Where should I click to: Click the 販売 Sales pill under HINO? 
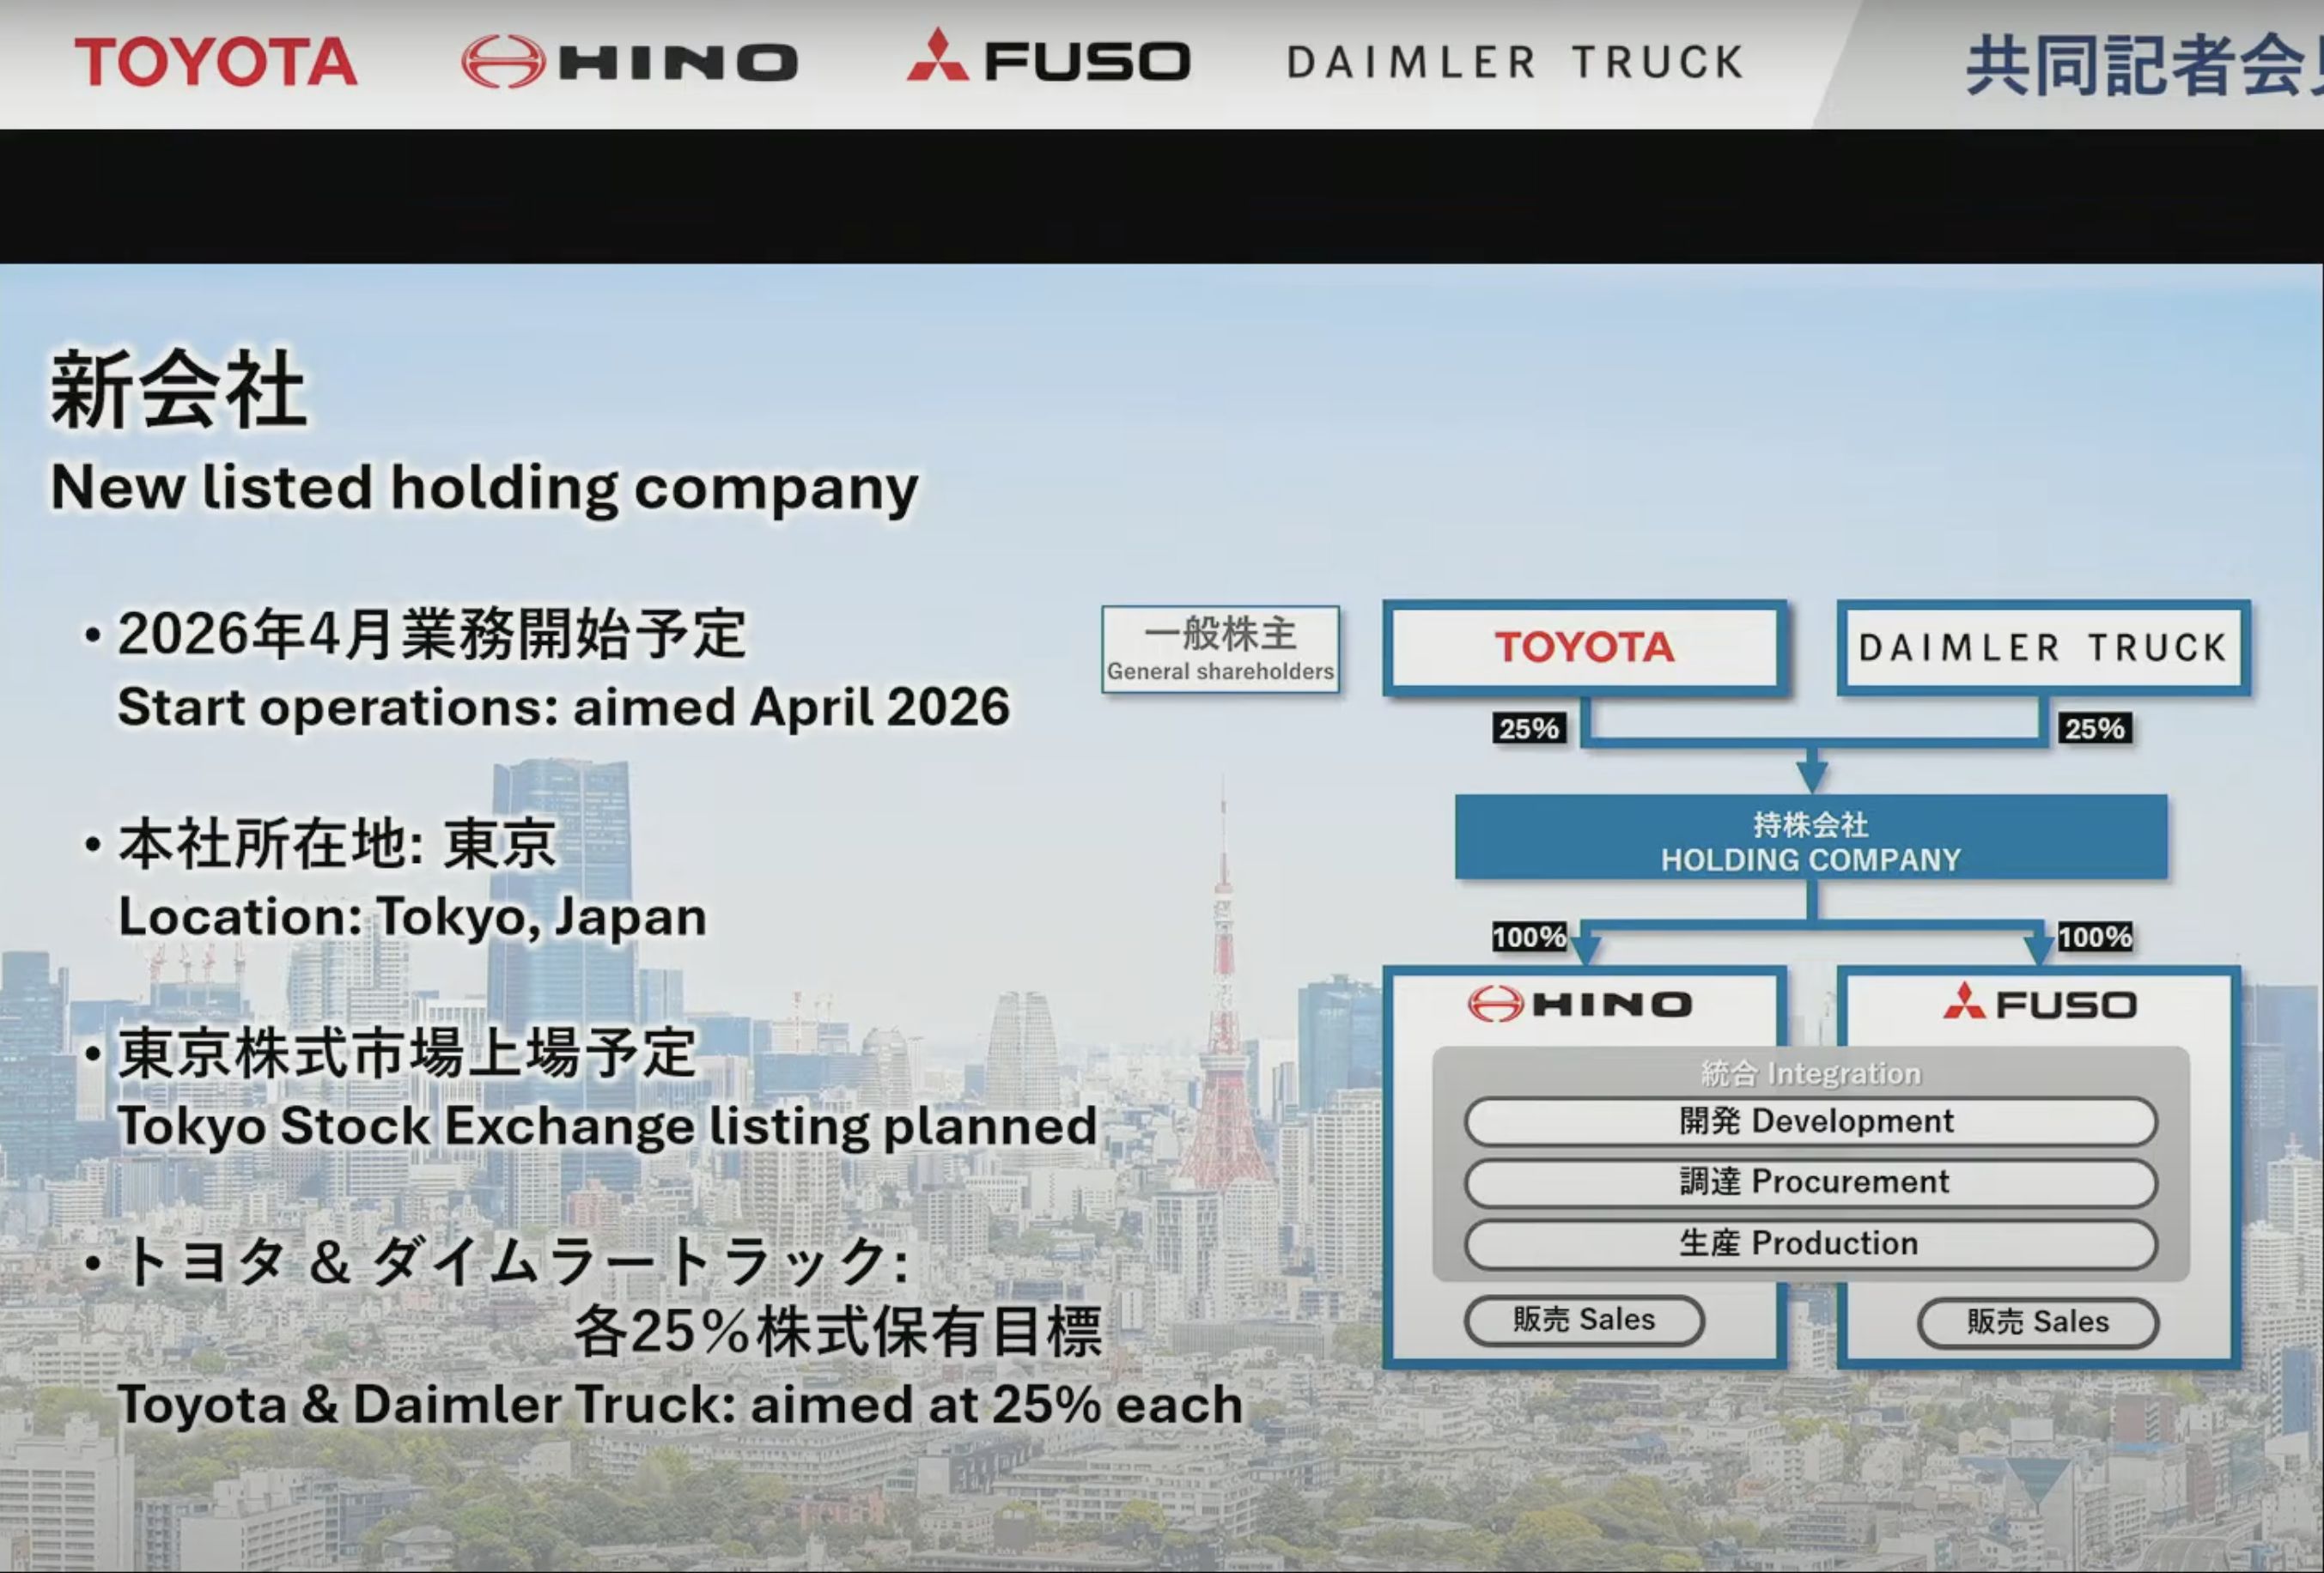pyautogui.click(x=1584, y=1321)
